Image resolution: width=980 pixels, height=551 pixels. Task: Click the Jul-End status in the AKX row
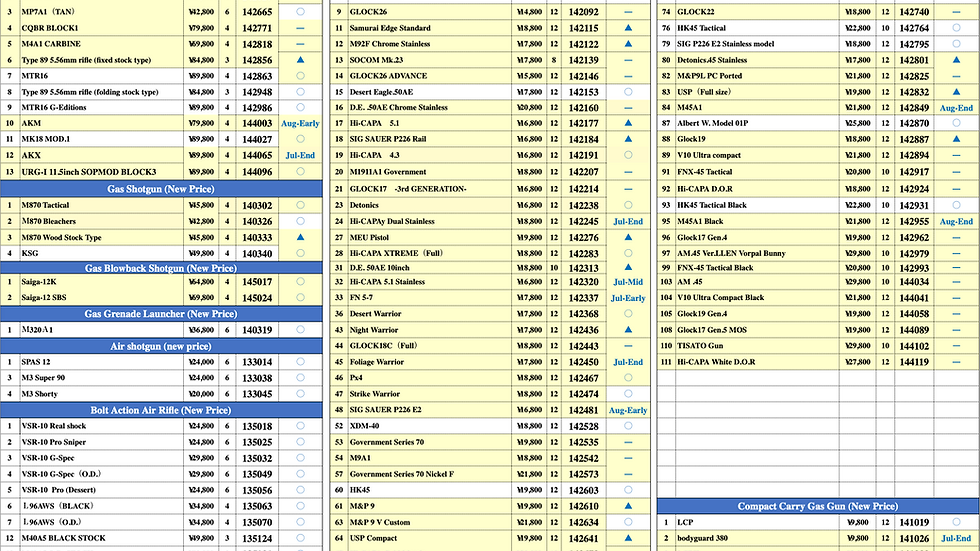(300, 155)
